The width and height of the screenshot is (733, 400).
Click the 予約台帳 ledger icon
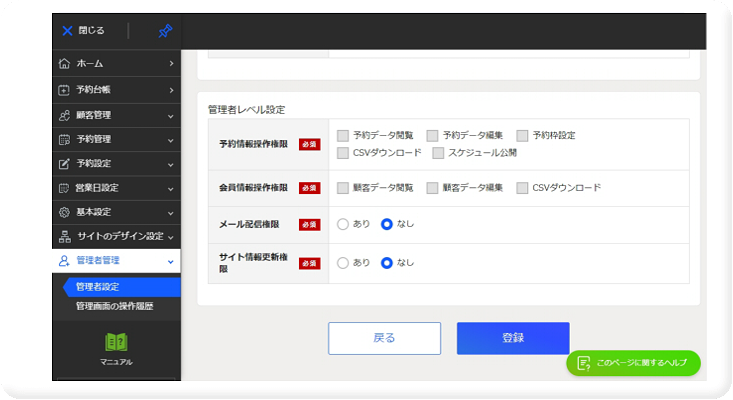[x=65, y=90]
